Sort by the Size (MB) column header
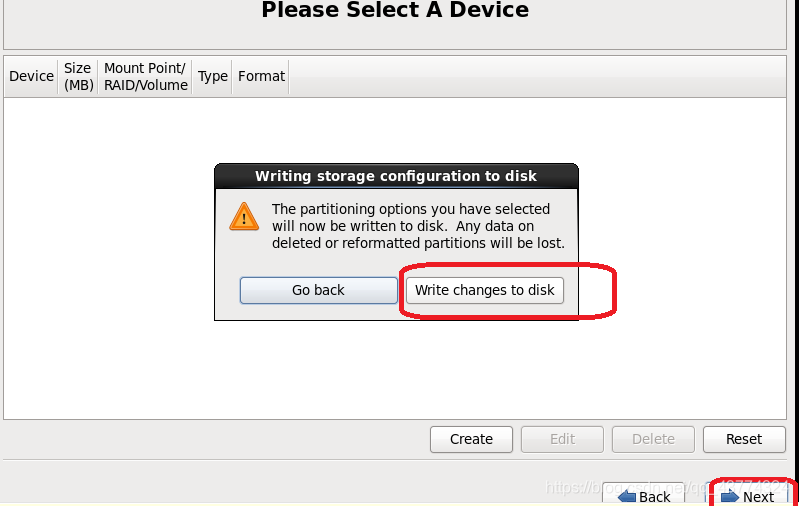 coord(78,76)
